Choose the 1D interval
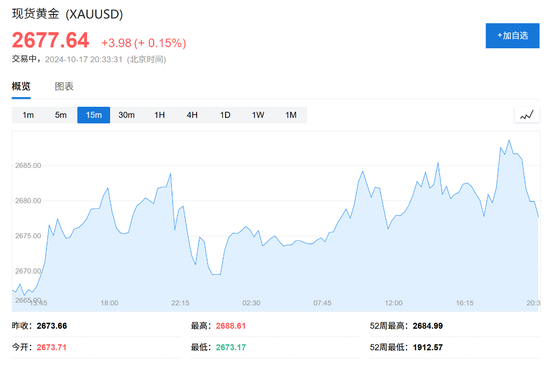Screen dimensions: 550x367 point(225,115)
